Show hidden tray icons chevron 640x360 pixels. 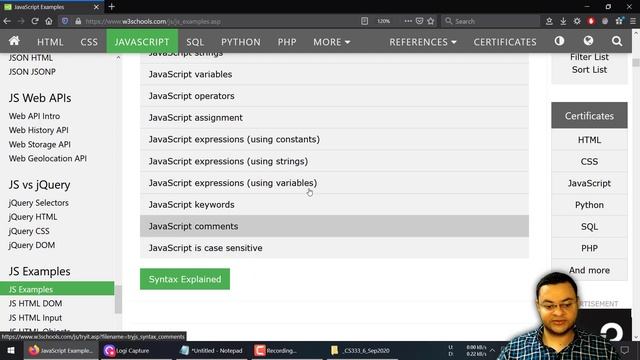click(x=492, y=350)
